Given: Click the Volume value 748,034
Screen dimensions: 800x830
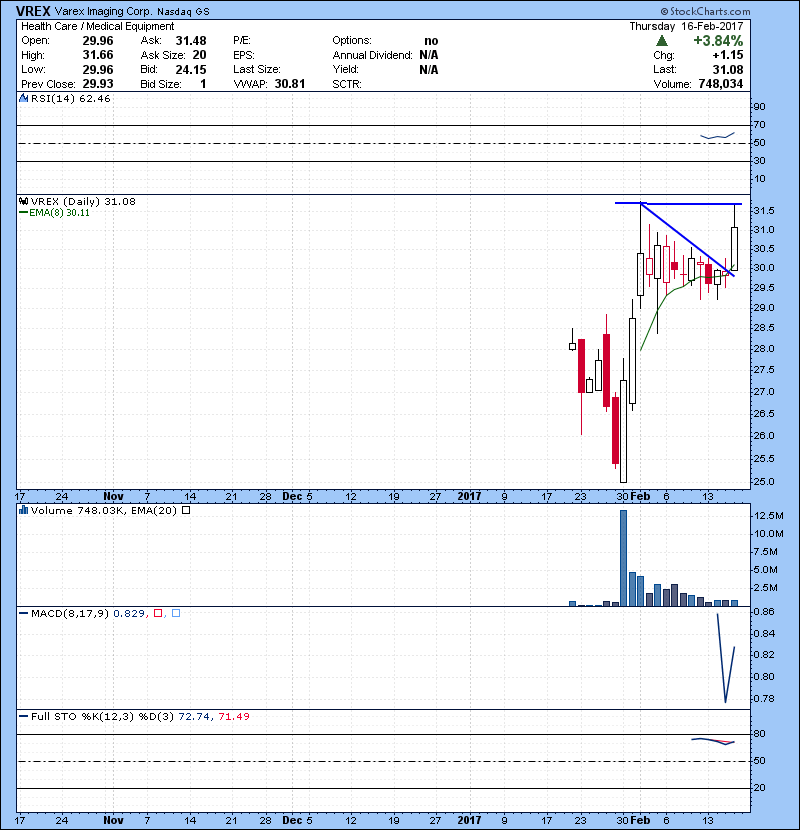Looking at the screenshot, I should [x=721, y=84].
